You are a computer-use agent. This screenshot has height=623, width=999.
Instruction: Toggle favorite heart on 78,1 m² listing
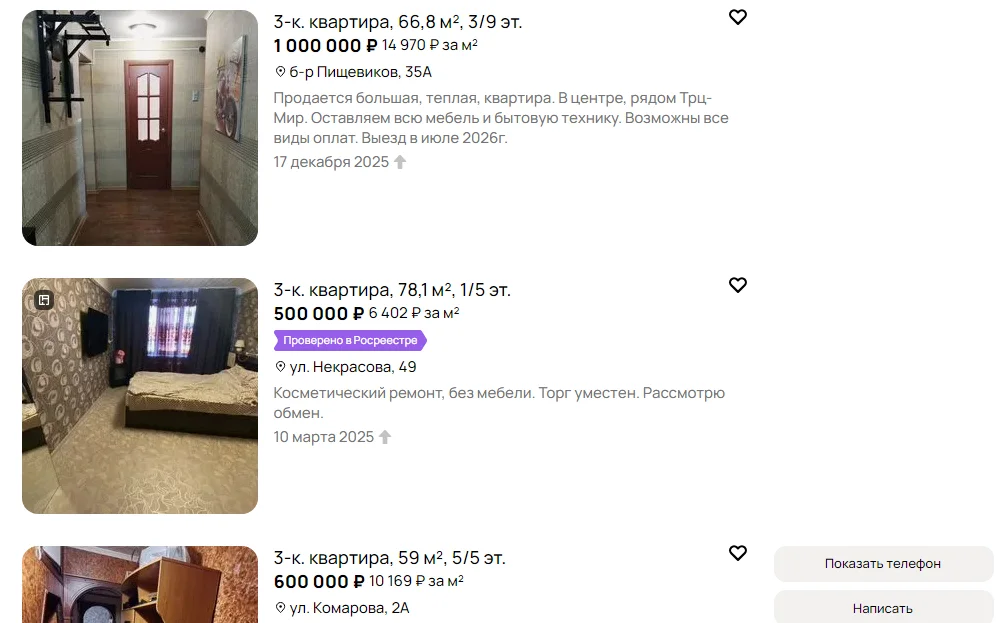point(738,285)
